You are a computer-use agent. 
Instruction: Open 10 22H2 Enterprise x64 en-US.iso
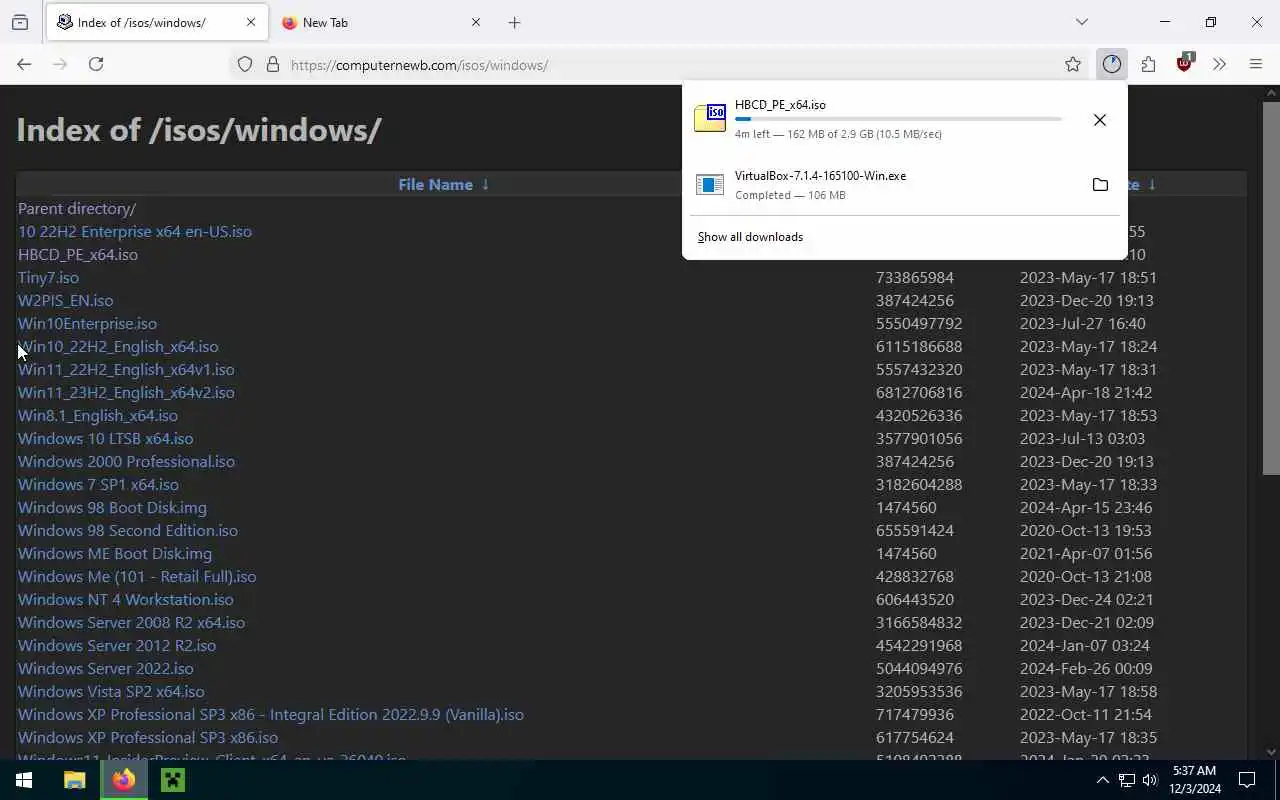pyautogui.click(x=135, y=231)
